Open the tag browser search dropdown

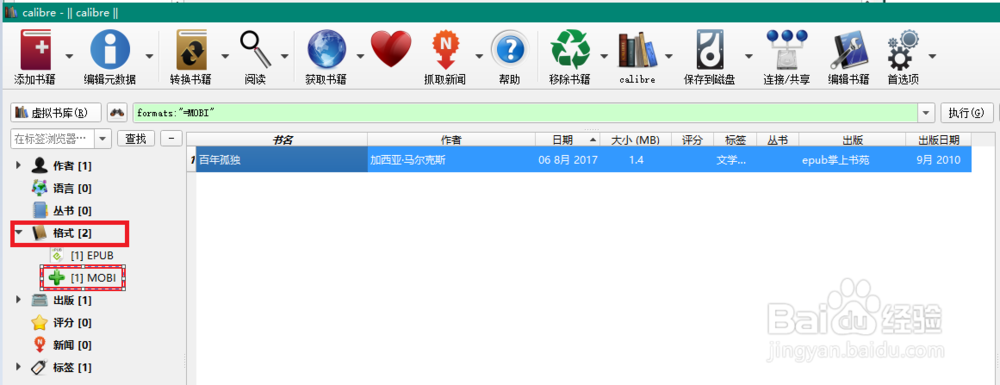[x=104, y=138]
